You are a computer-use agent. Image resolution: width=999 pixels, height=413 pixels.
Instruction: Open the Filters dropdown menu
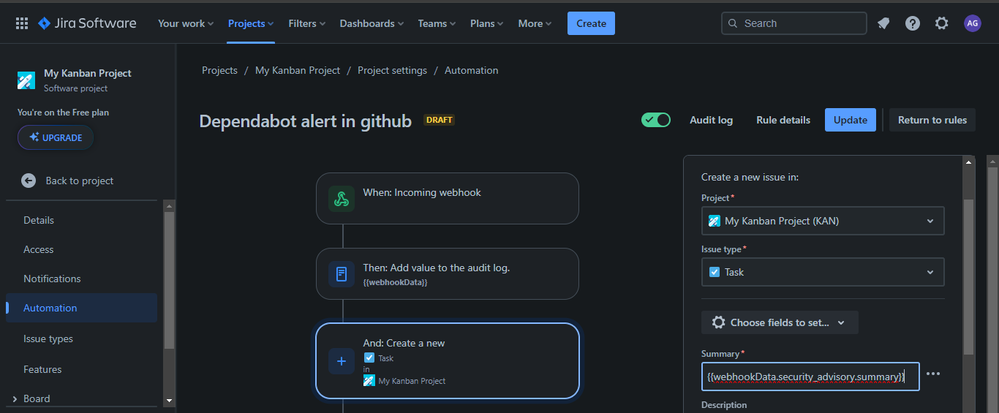306,24
